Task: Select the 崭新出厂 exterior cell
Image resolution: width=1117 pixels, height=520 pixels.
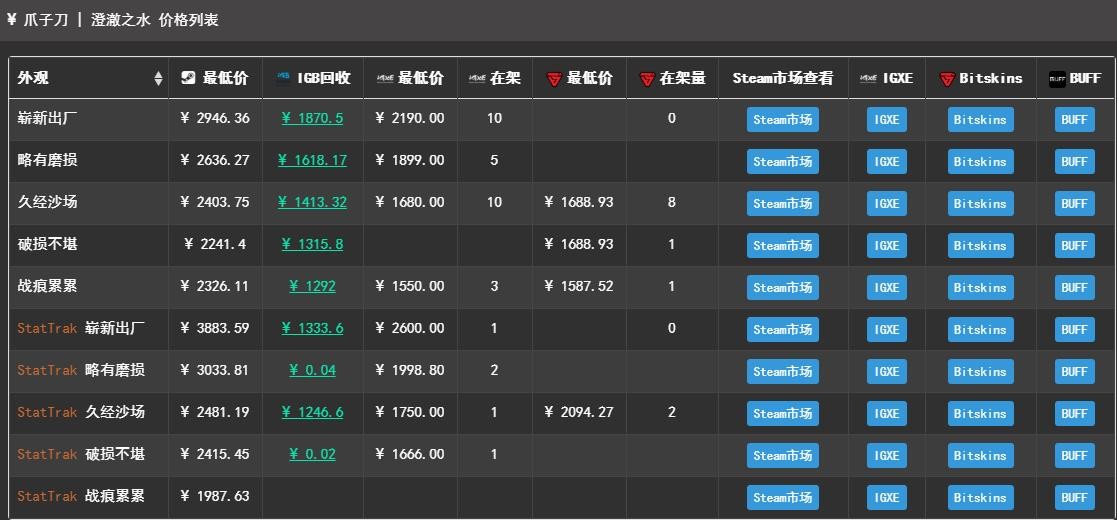Action: [x=88, y=118]
